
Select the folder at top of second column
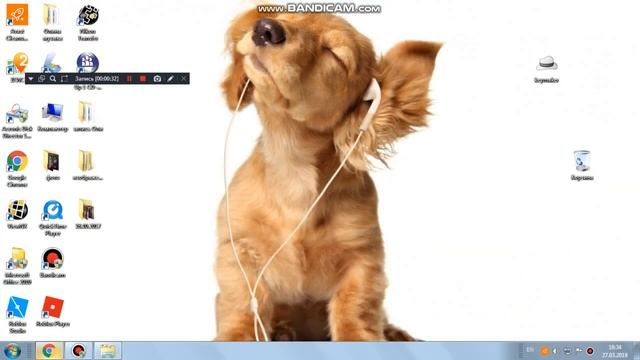[x=53, y=22]
